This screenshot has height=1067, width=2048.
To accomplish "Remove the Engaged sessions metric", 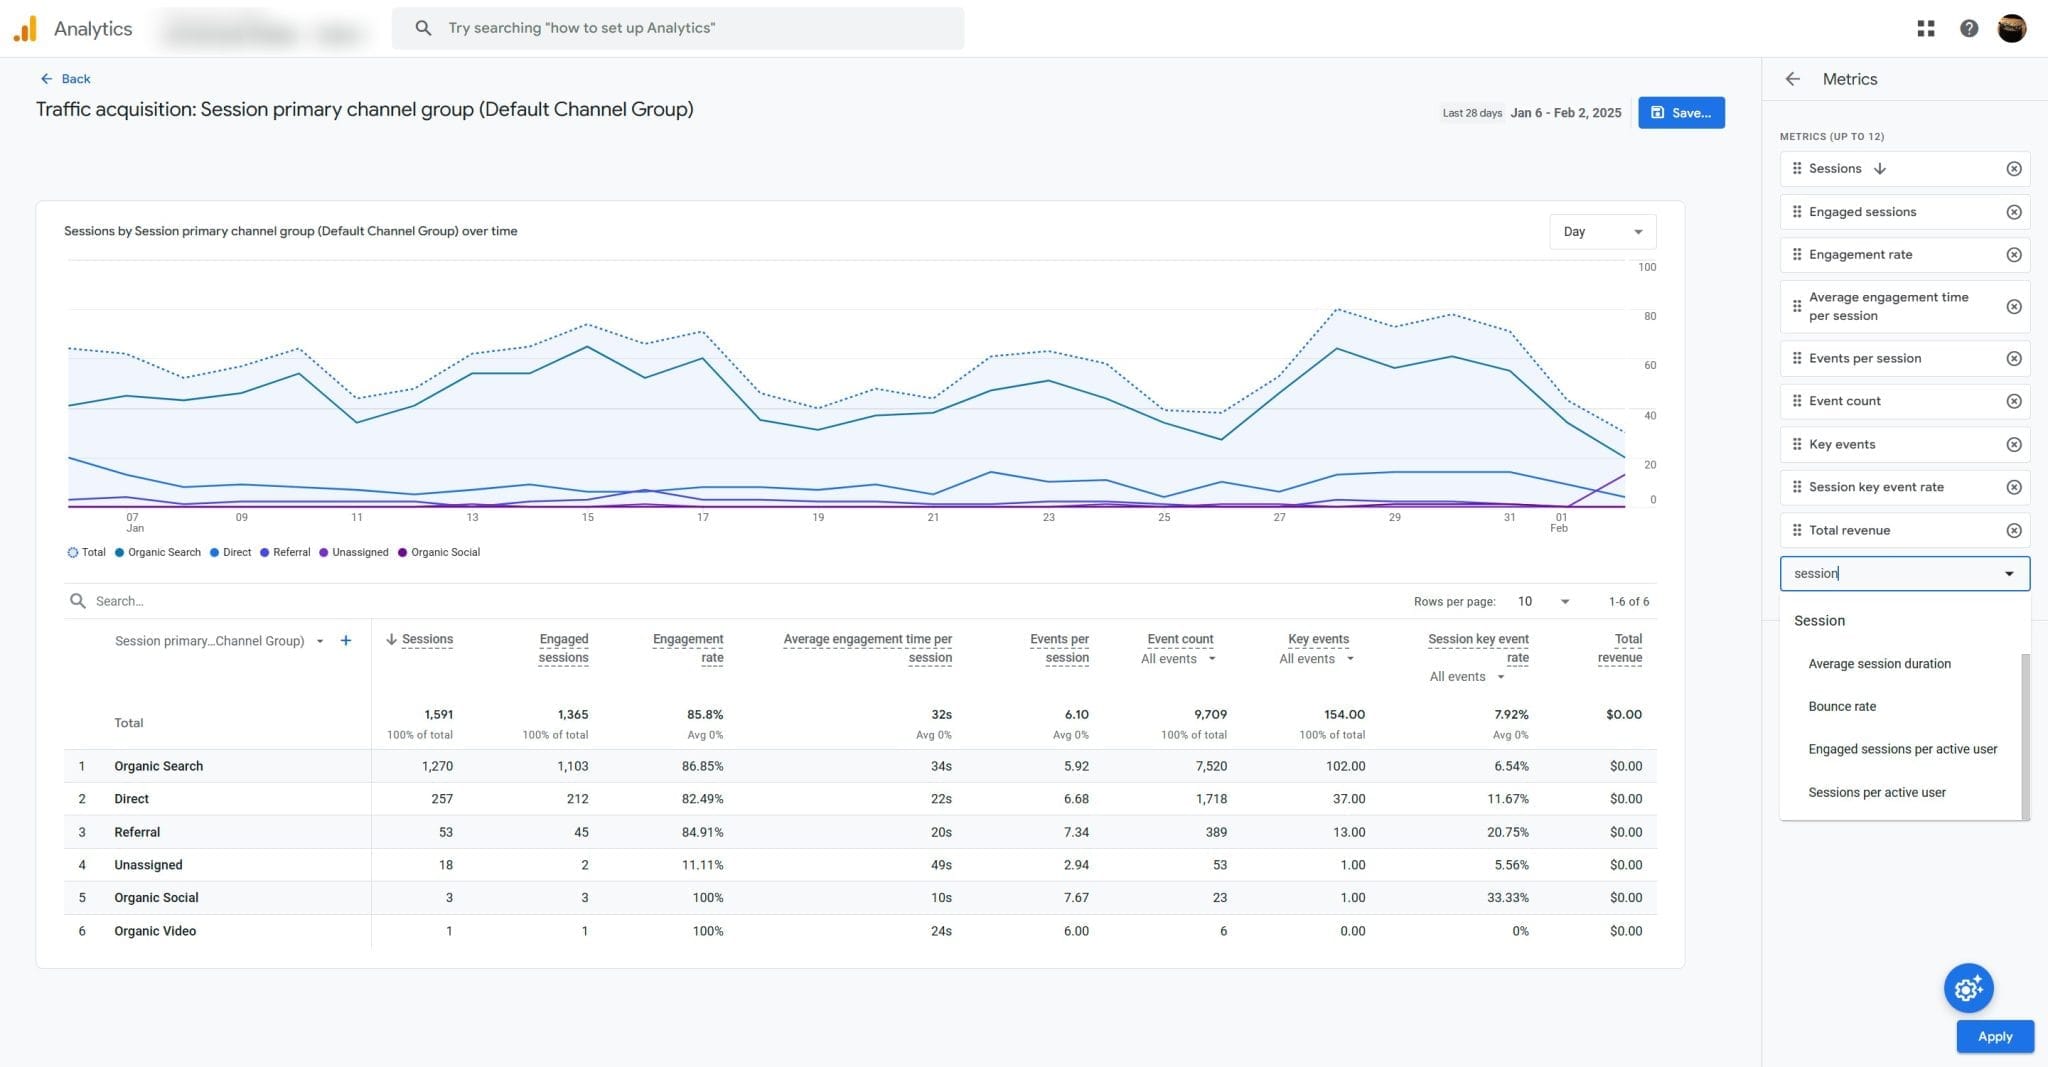I will [x=2014, y=211].
